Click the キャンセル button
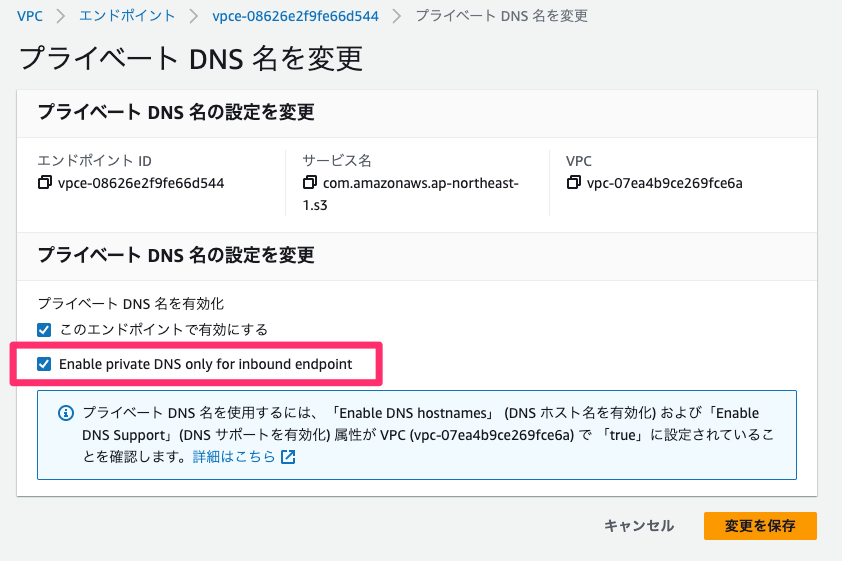 tap(639, 526)
